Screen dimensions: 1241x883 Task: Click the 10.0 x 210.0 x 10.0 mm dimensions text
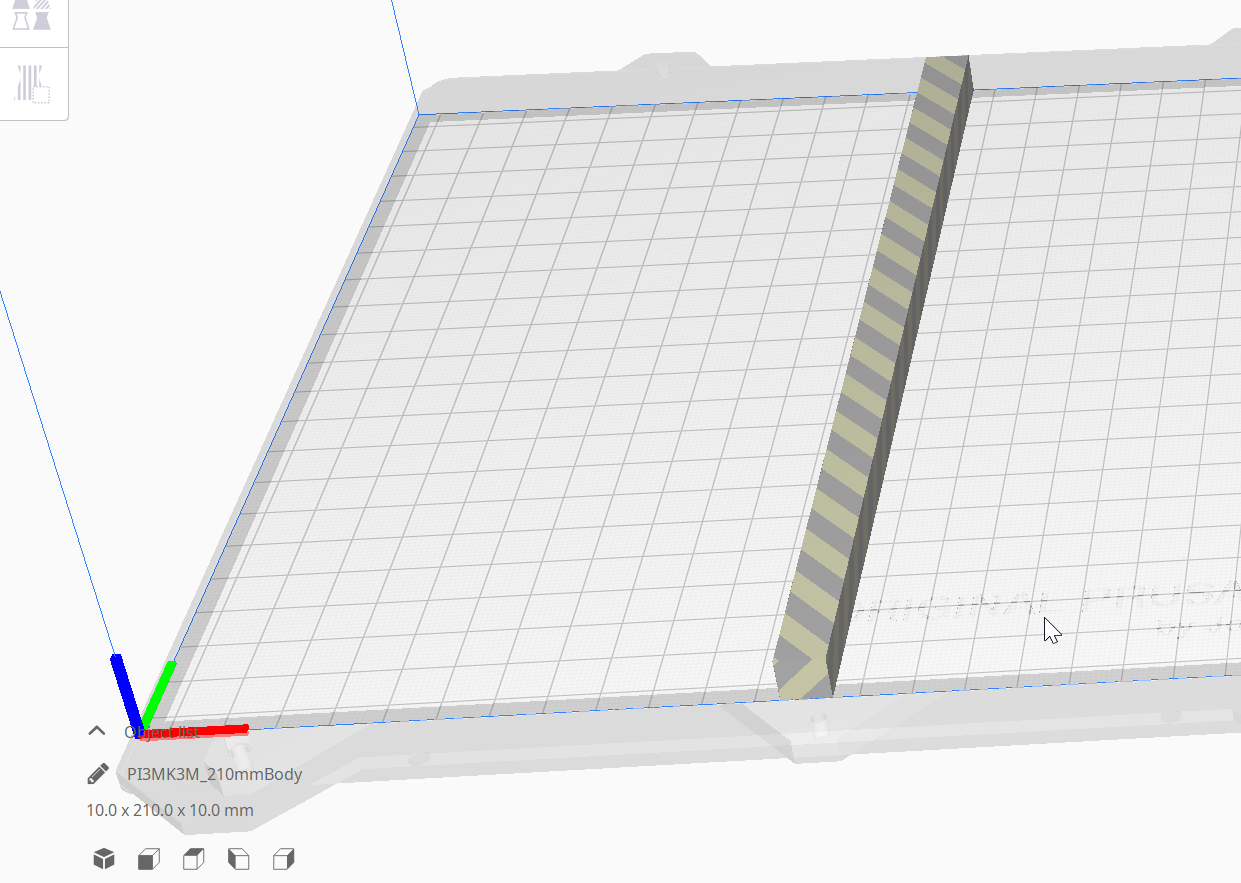[x=168, y=810]
